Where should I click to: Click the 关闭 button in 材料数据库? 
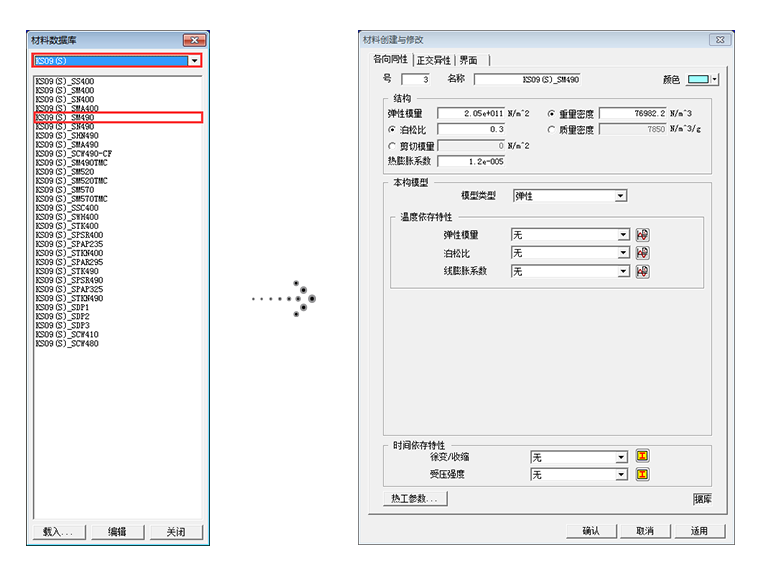point(176,532)
